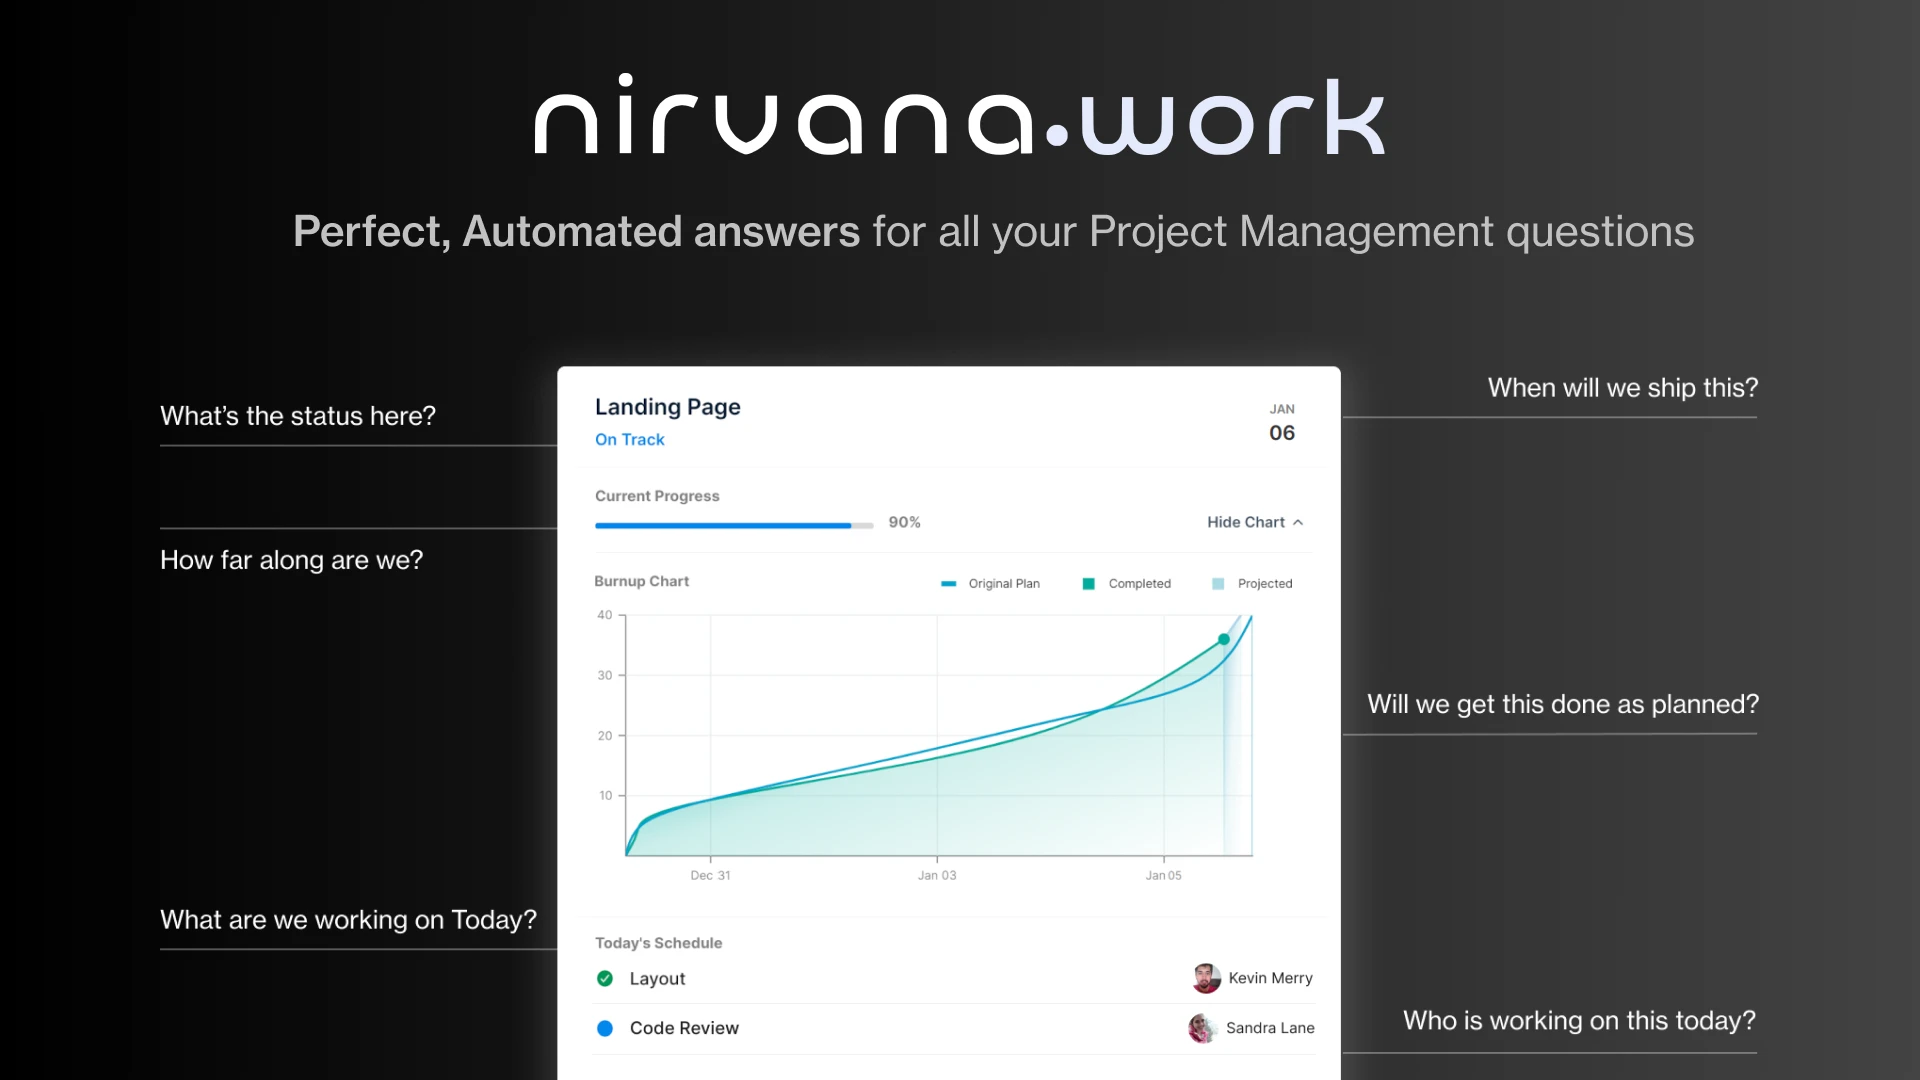The width and height of the screenshot is (1920, 1080).
Task: Open Sandra Lane's avatar
Action: pyautogui.click(x=1202, y=1028)
